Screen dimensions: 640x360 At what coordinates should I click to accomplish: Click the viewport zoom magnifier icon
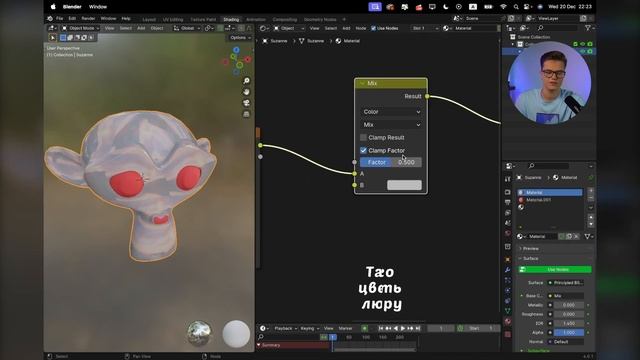[x=247, y=81]
